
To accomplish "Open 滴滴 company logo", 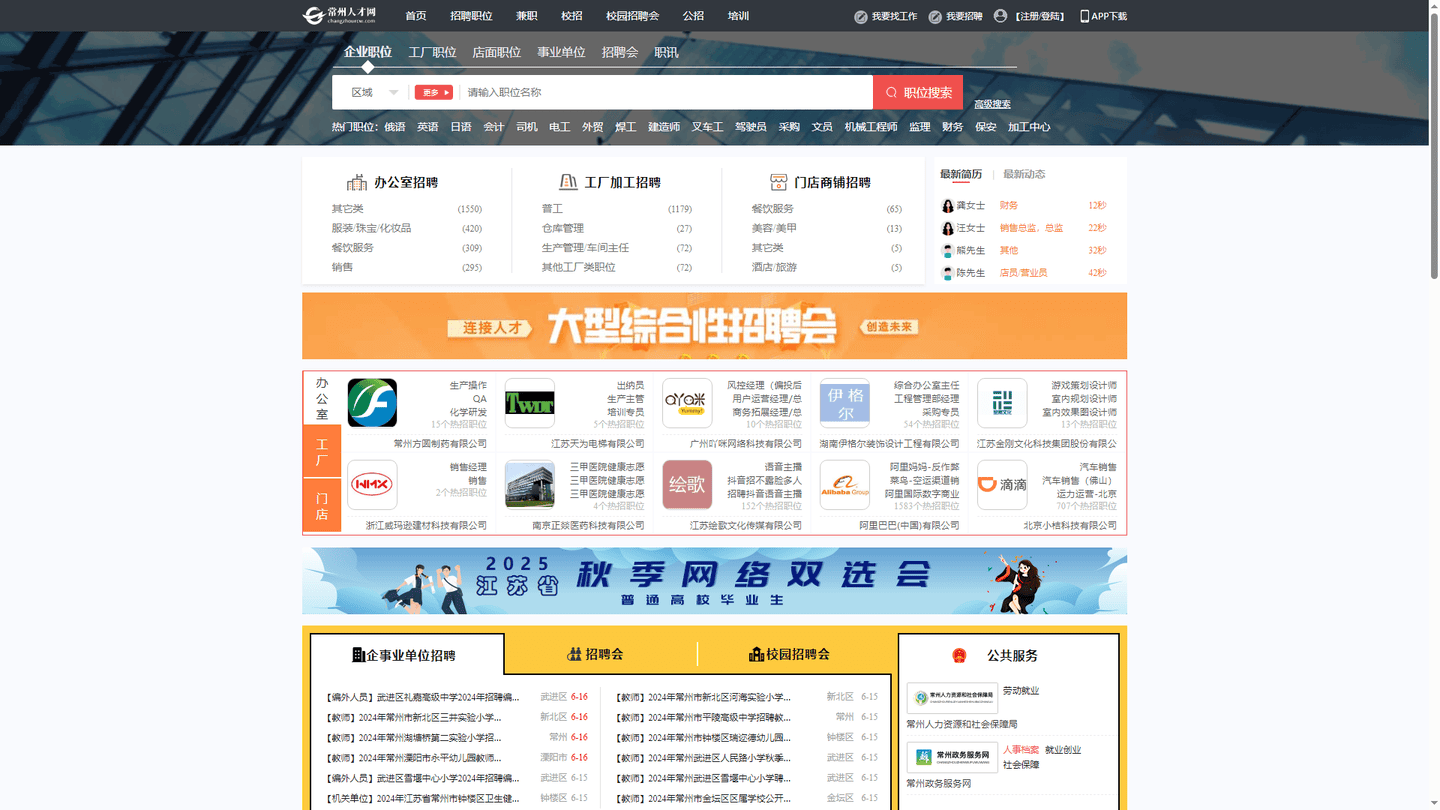I will point(1002,485).
